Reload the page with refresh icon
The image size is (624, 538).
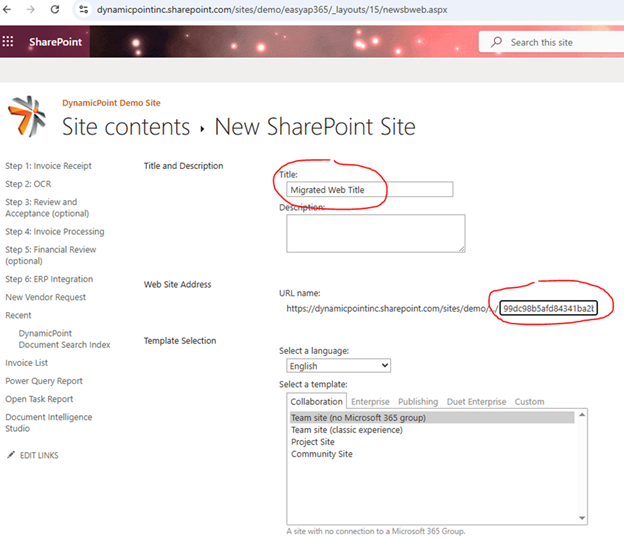tap(55, 10)
